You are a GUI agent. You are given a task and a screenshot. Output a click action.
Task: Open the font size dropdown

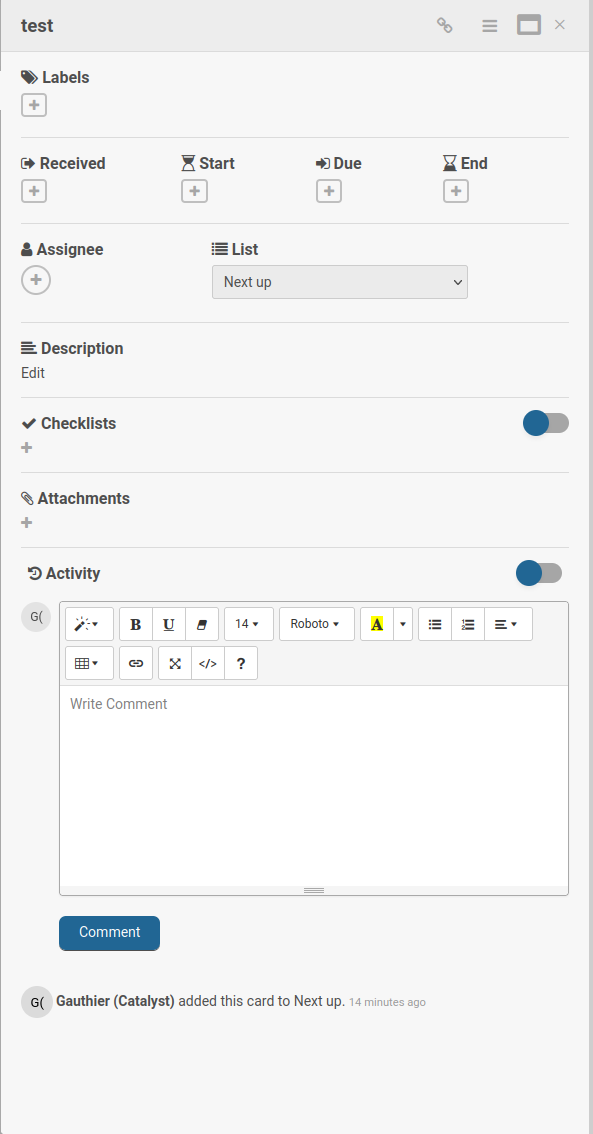[248, 623]
